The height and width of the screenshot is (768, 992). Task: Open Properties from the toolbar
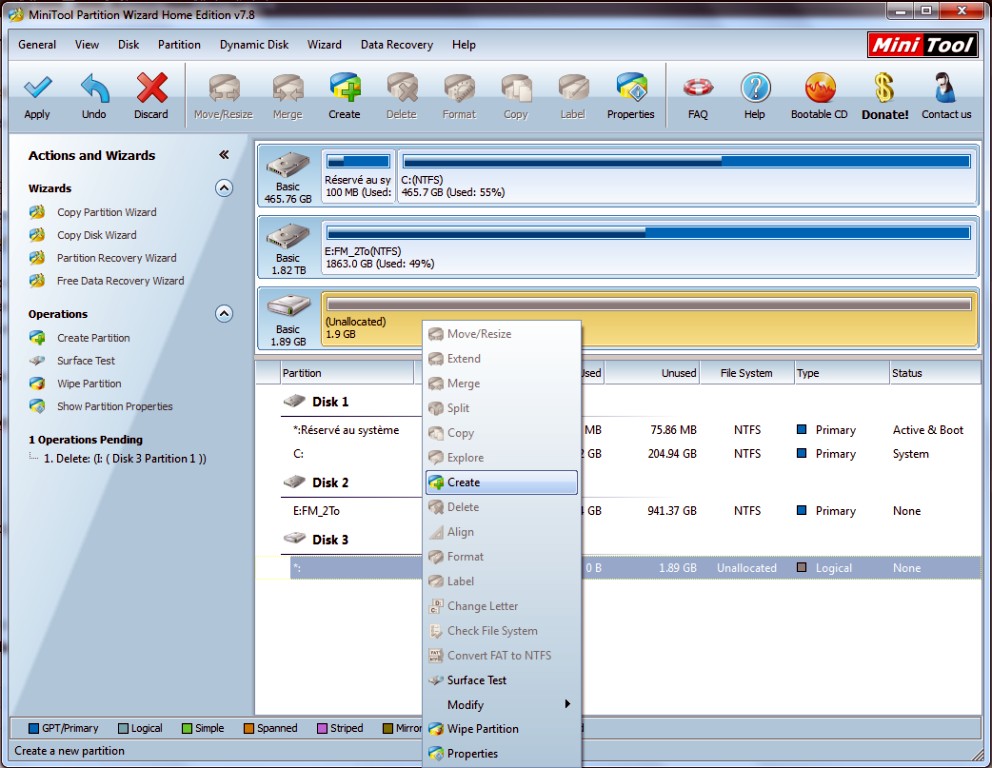631,88
